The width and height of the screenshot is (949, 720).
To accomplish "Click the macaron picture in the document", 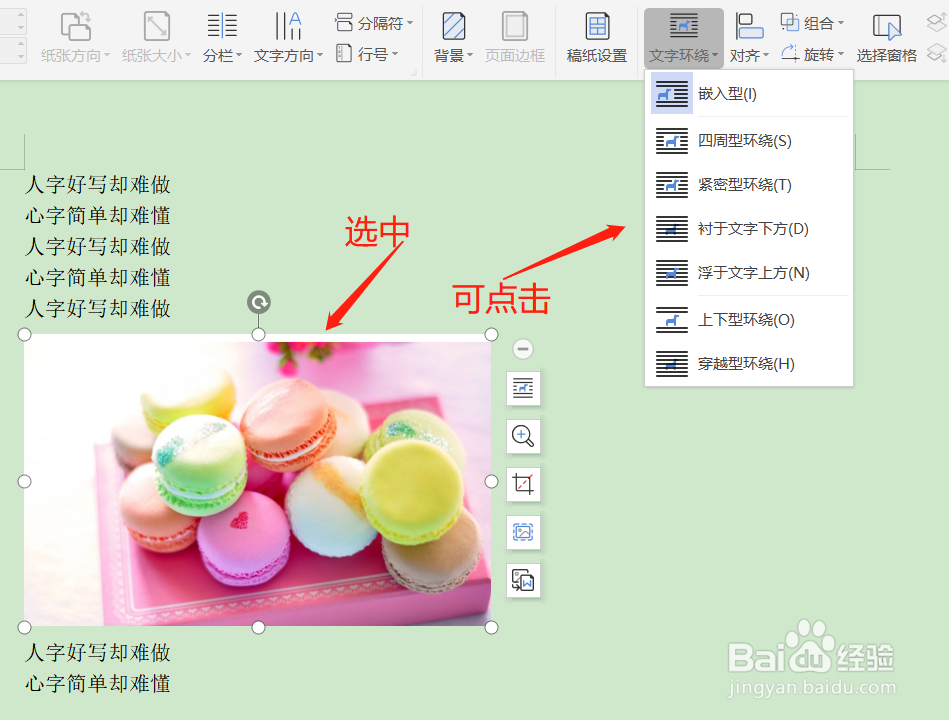I will 258,480.
